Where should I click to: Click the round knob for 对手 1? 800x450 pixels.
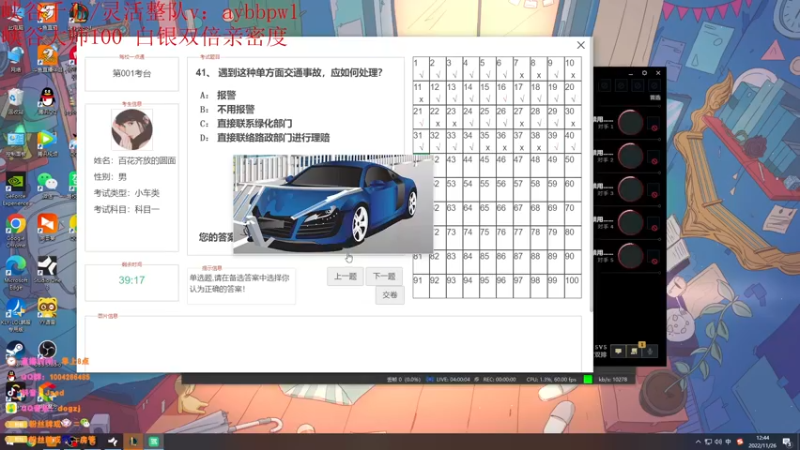(630, 122)
